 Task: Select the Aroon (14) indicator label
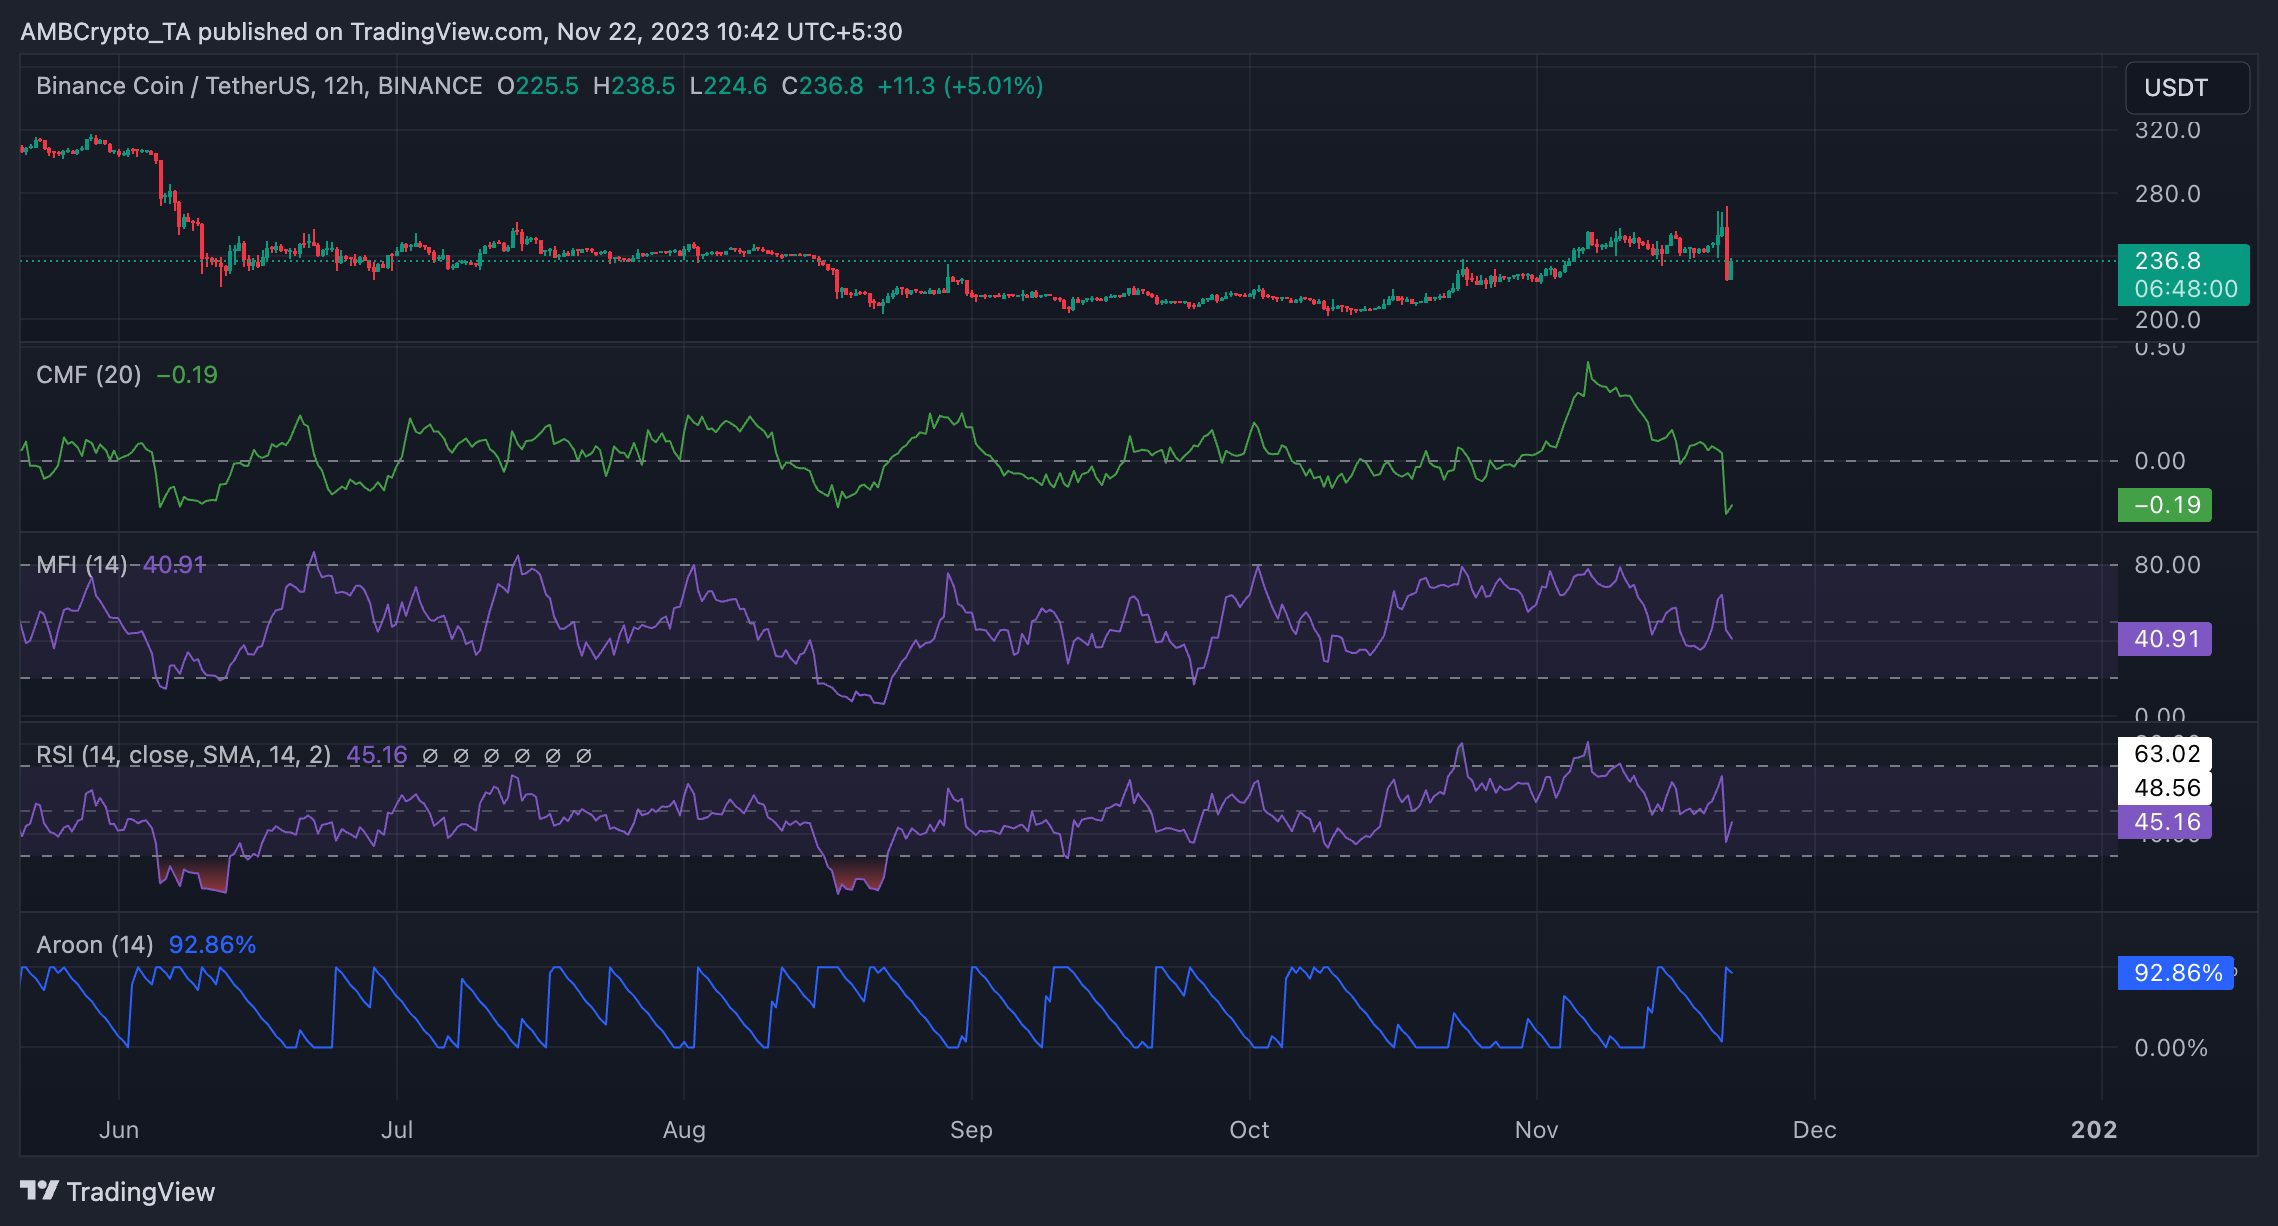click(x=95, y=945)
